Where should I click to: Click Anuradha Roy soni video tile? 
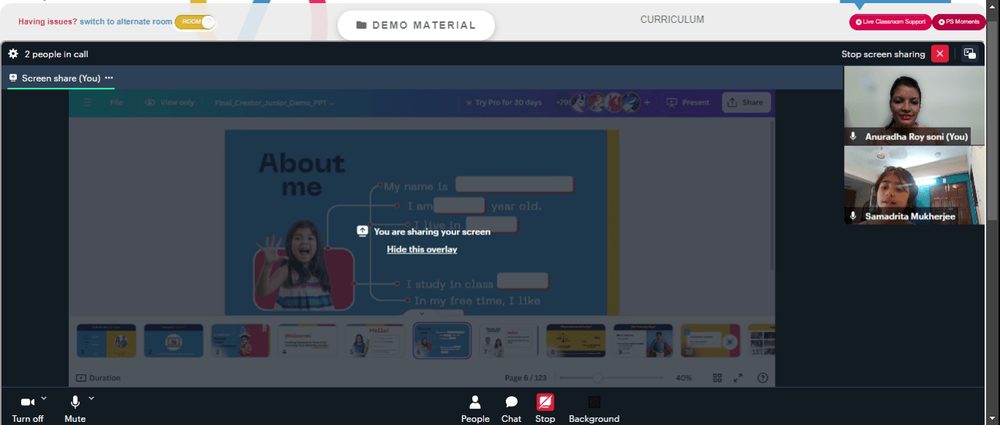(x=914, y=105)
